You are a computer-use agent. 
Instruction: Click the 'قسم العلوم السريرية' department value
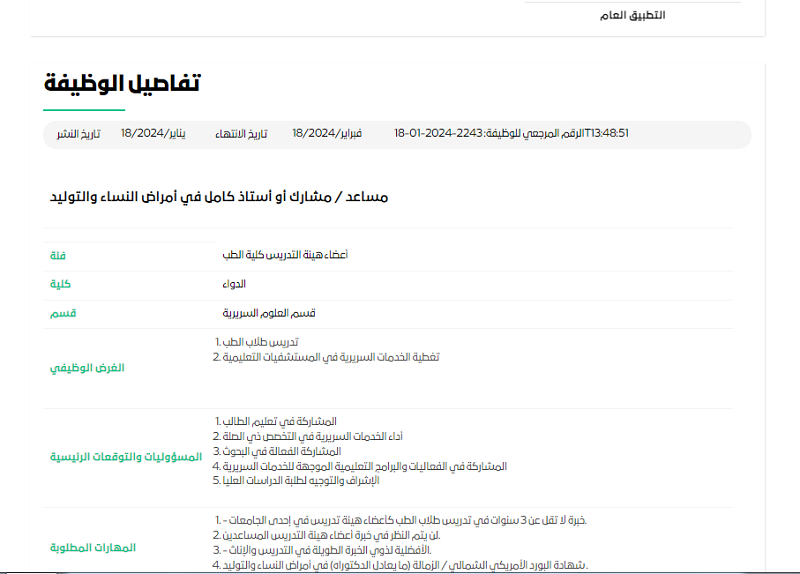click(x=269, y=314)
